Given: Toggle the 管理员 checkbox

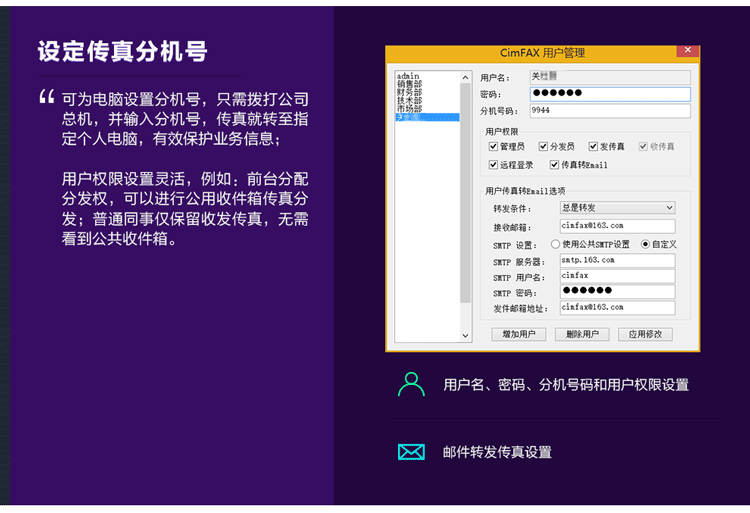Looking at the screenshot, I should (x=493, y=146).
